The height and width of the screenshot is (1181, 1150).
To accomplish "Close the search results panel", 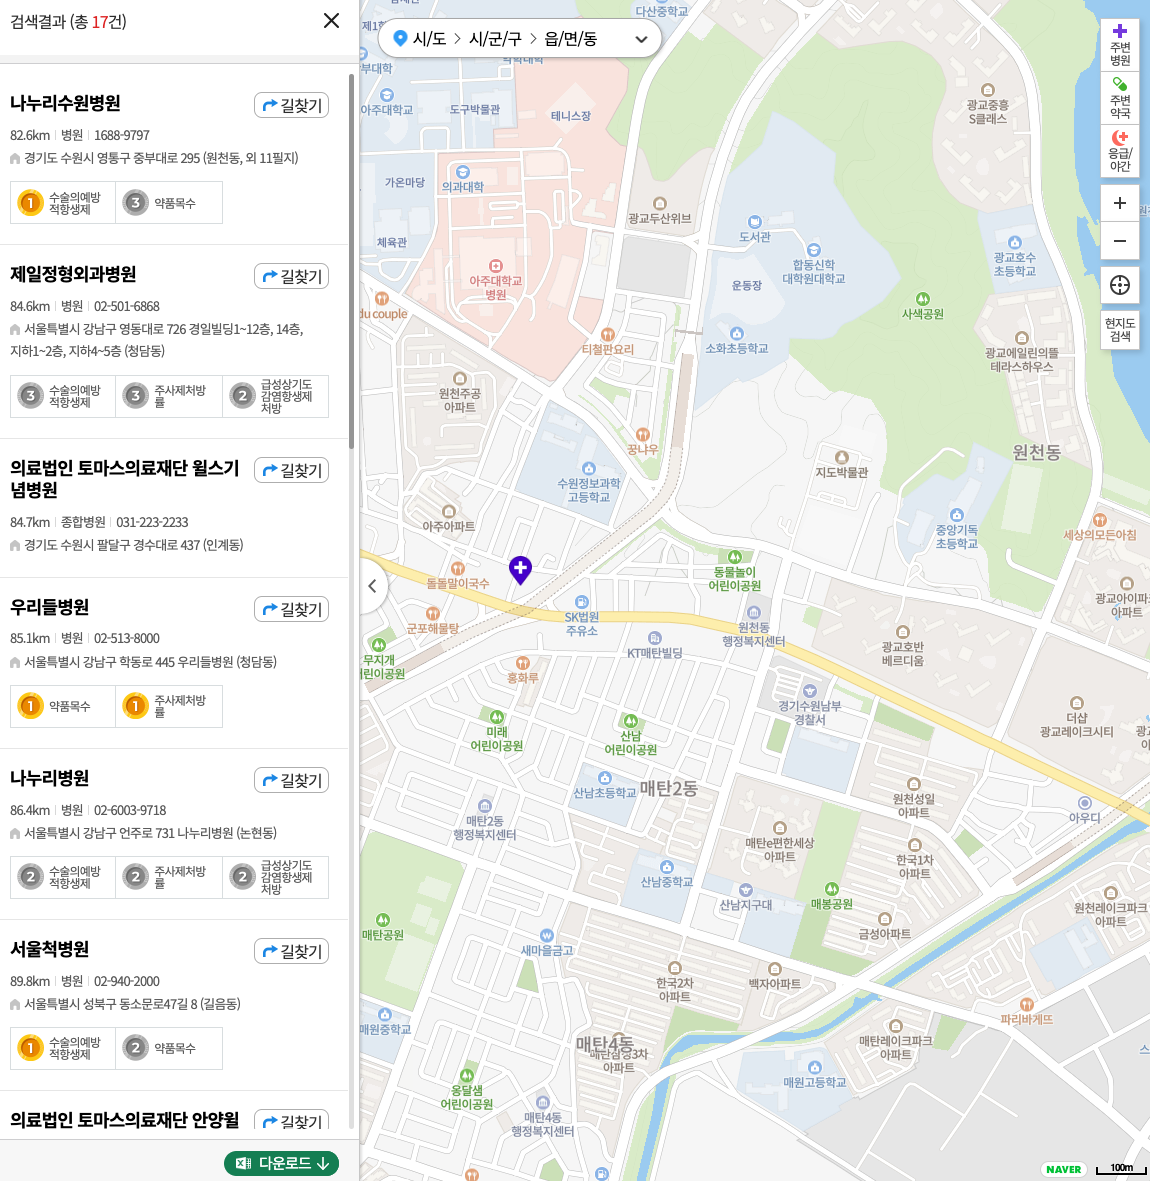I will [x=331, y=21].
